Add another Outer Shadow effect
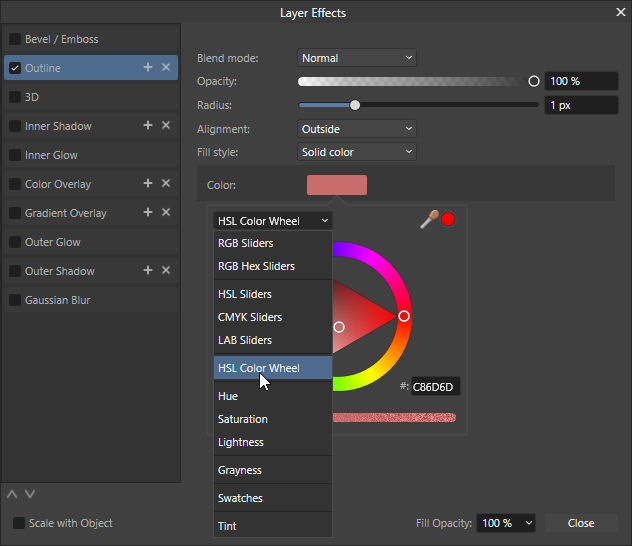The width and height of the screenshot is (632, 546). tap(148, 270)
